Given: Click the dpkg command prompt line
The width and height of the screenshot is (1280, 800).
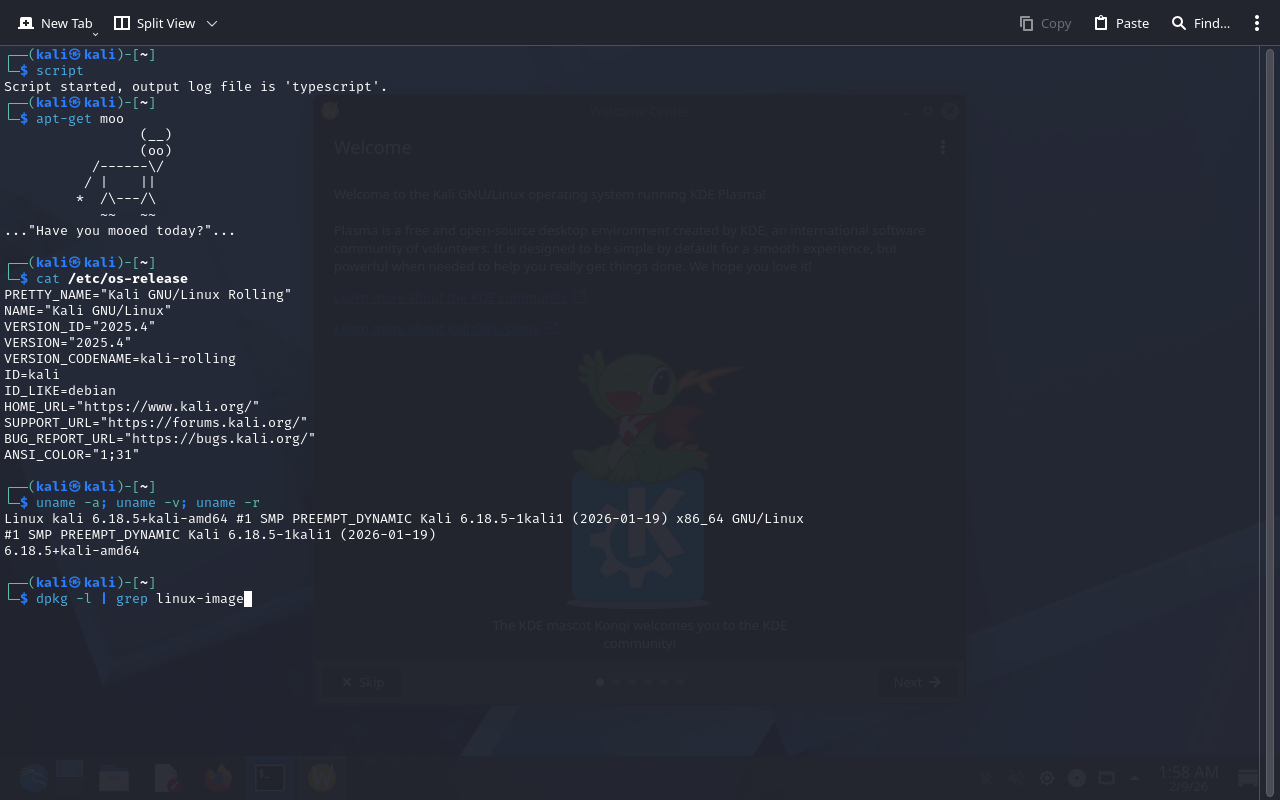Looking at the screenshot, I should [x=140, y=599].
